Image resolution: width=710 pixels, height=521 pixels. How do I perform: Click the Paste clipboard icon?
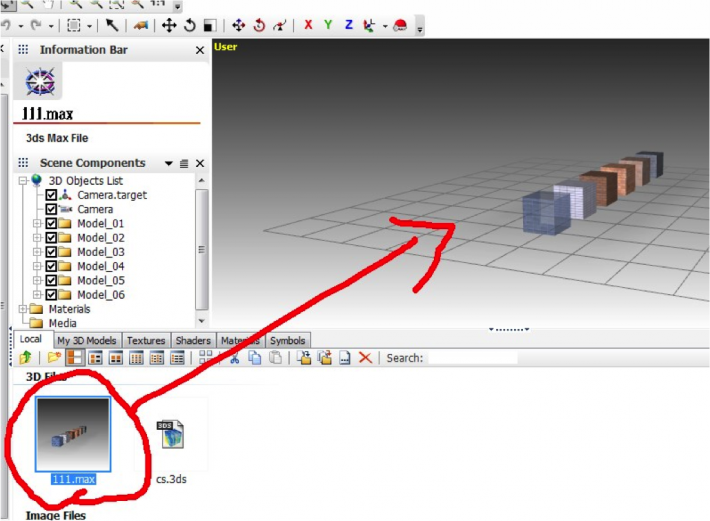pyautogui.click(x=275, y=358)
